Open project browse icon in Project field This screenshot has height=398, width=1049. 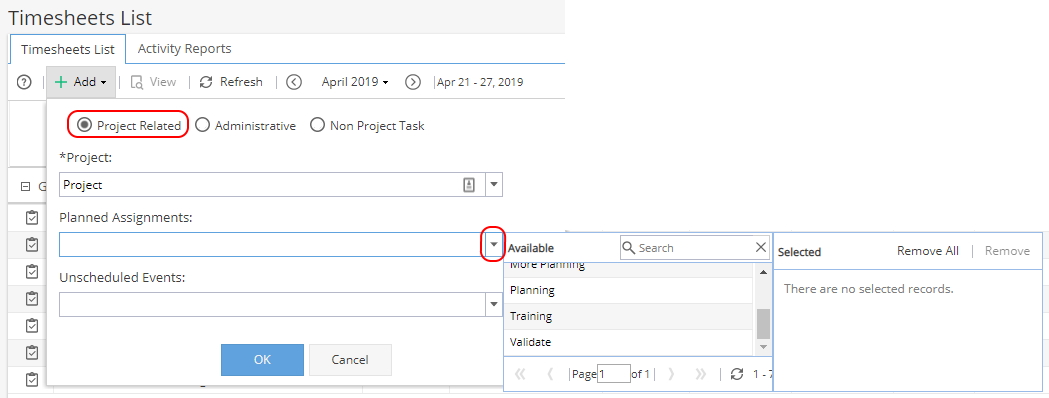click(469, 185)
